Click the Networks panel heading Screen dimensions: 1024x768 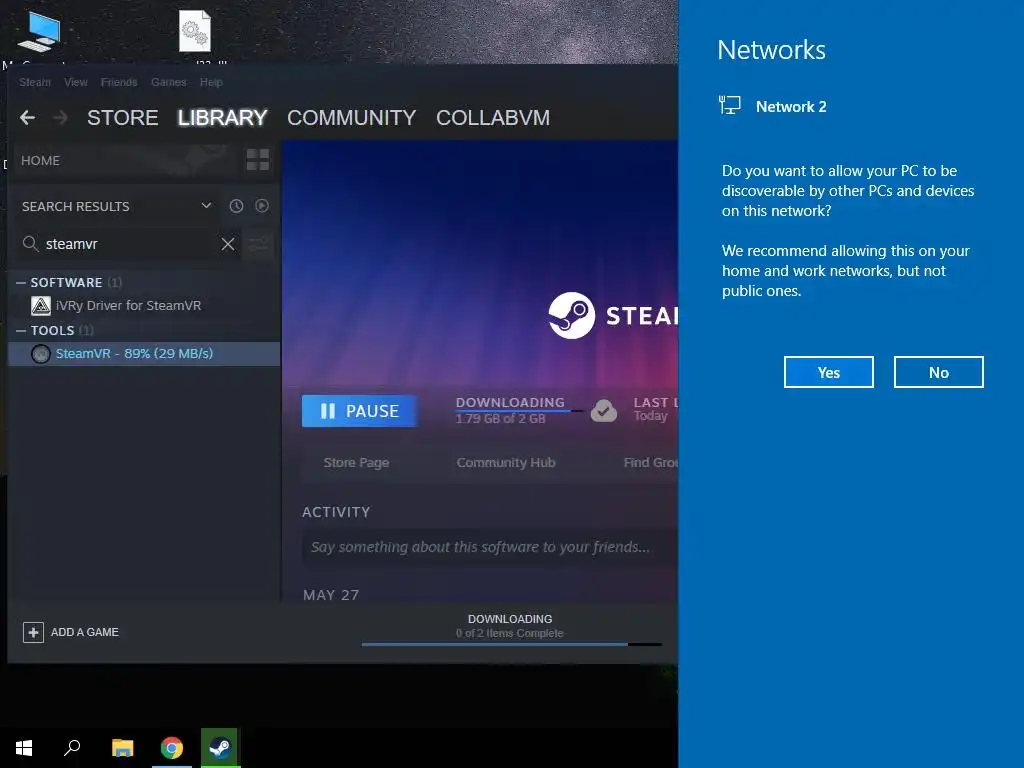pos(771,50)
